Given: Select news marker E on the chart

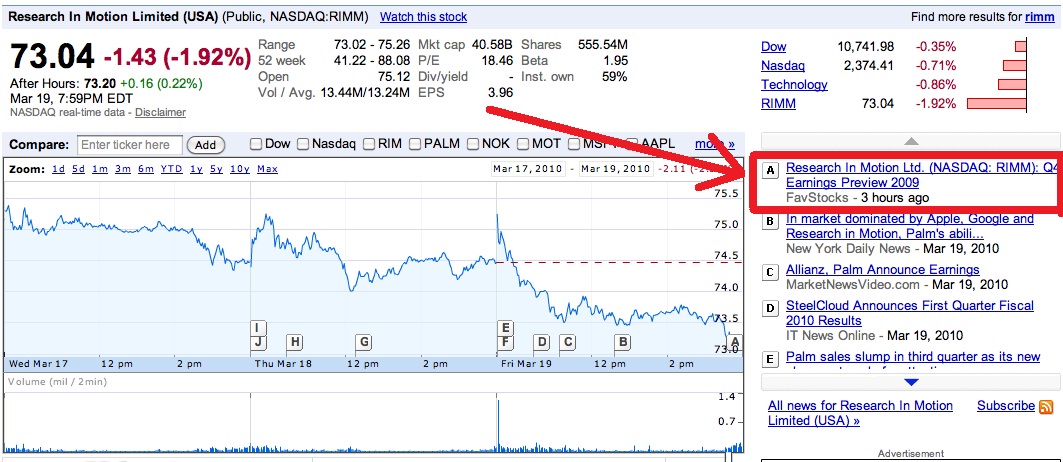Looking at the screenshot, I should click(x=505, y=328).
